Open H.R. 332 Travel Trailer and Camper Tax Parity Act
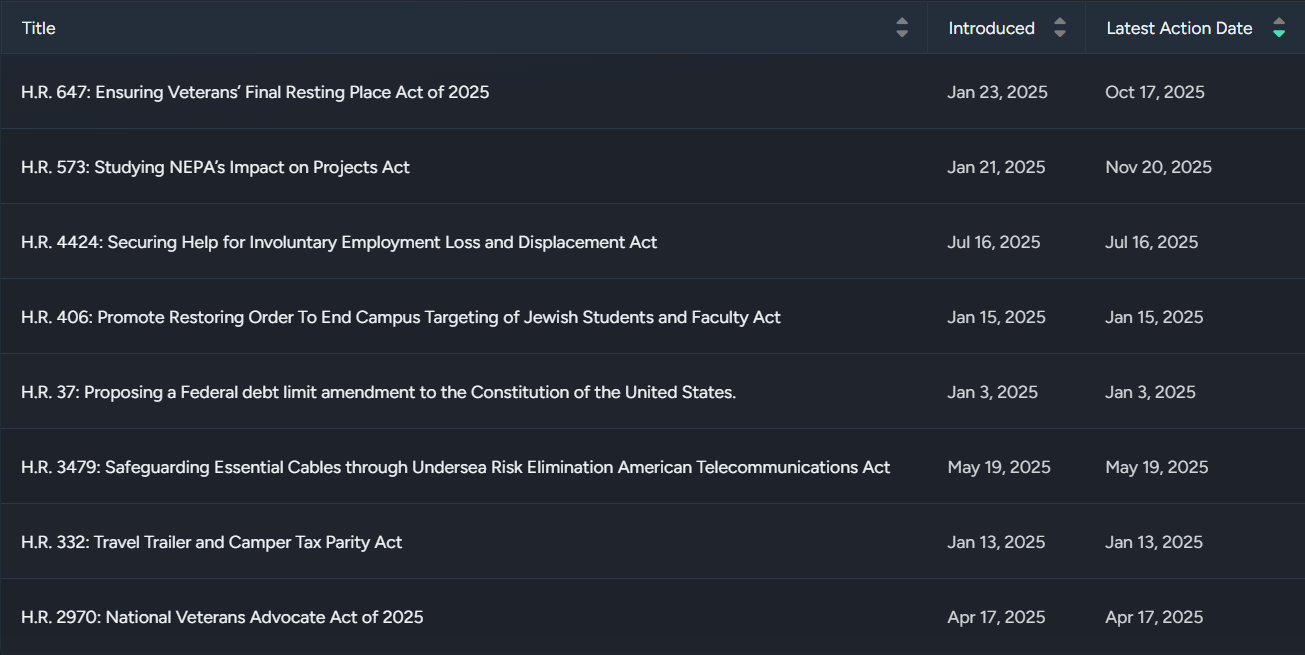 click(x=211, y=542)
